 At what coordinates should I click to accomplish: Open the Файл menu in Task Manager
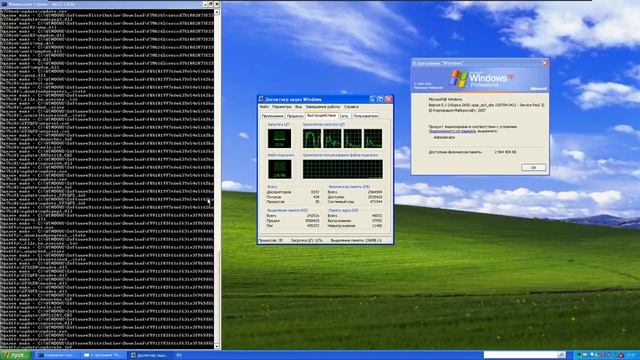pos(264,107)
